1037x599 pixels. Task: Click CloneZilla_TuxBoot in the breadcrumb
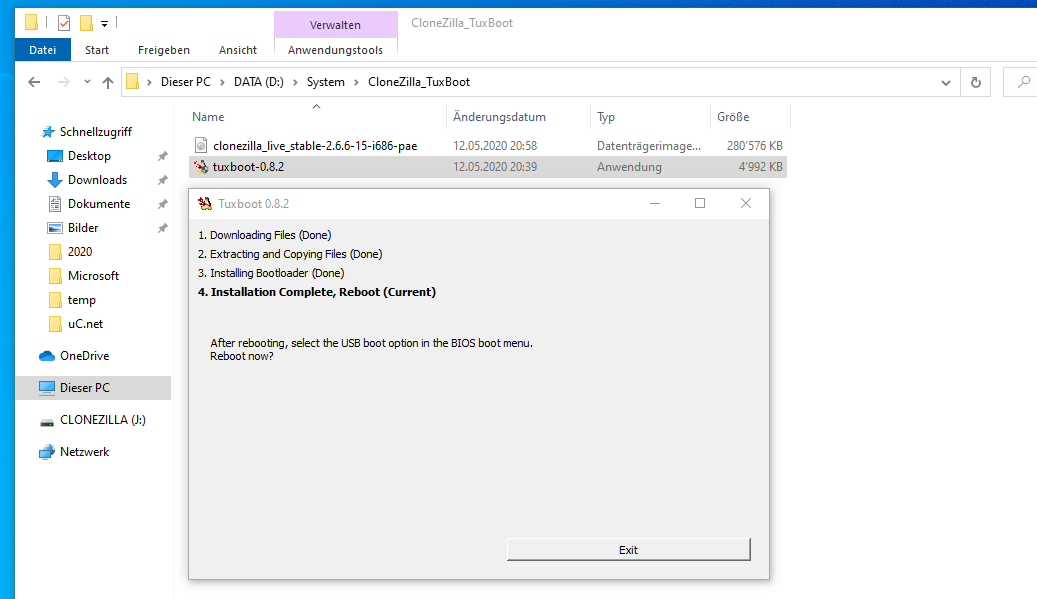click(x=419, y=82)
